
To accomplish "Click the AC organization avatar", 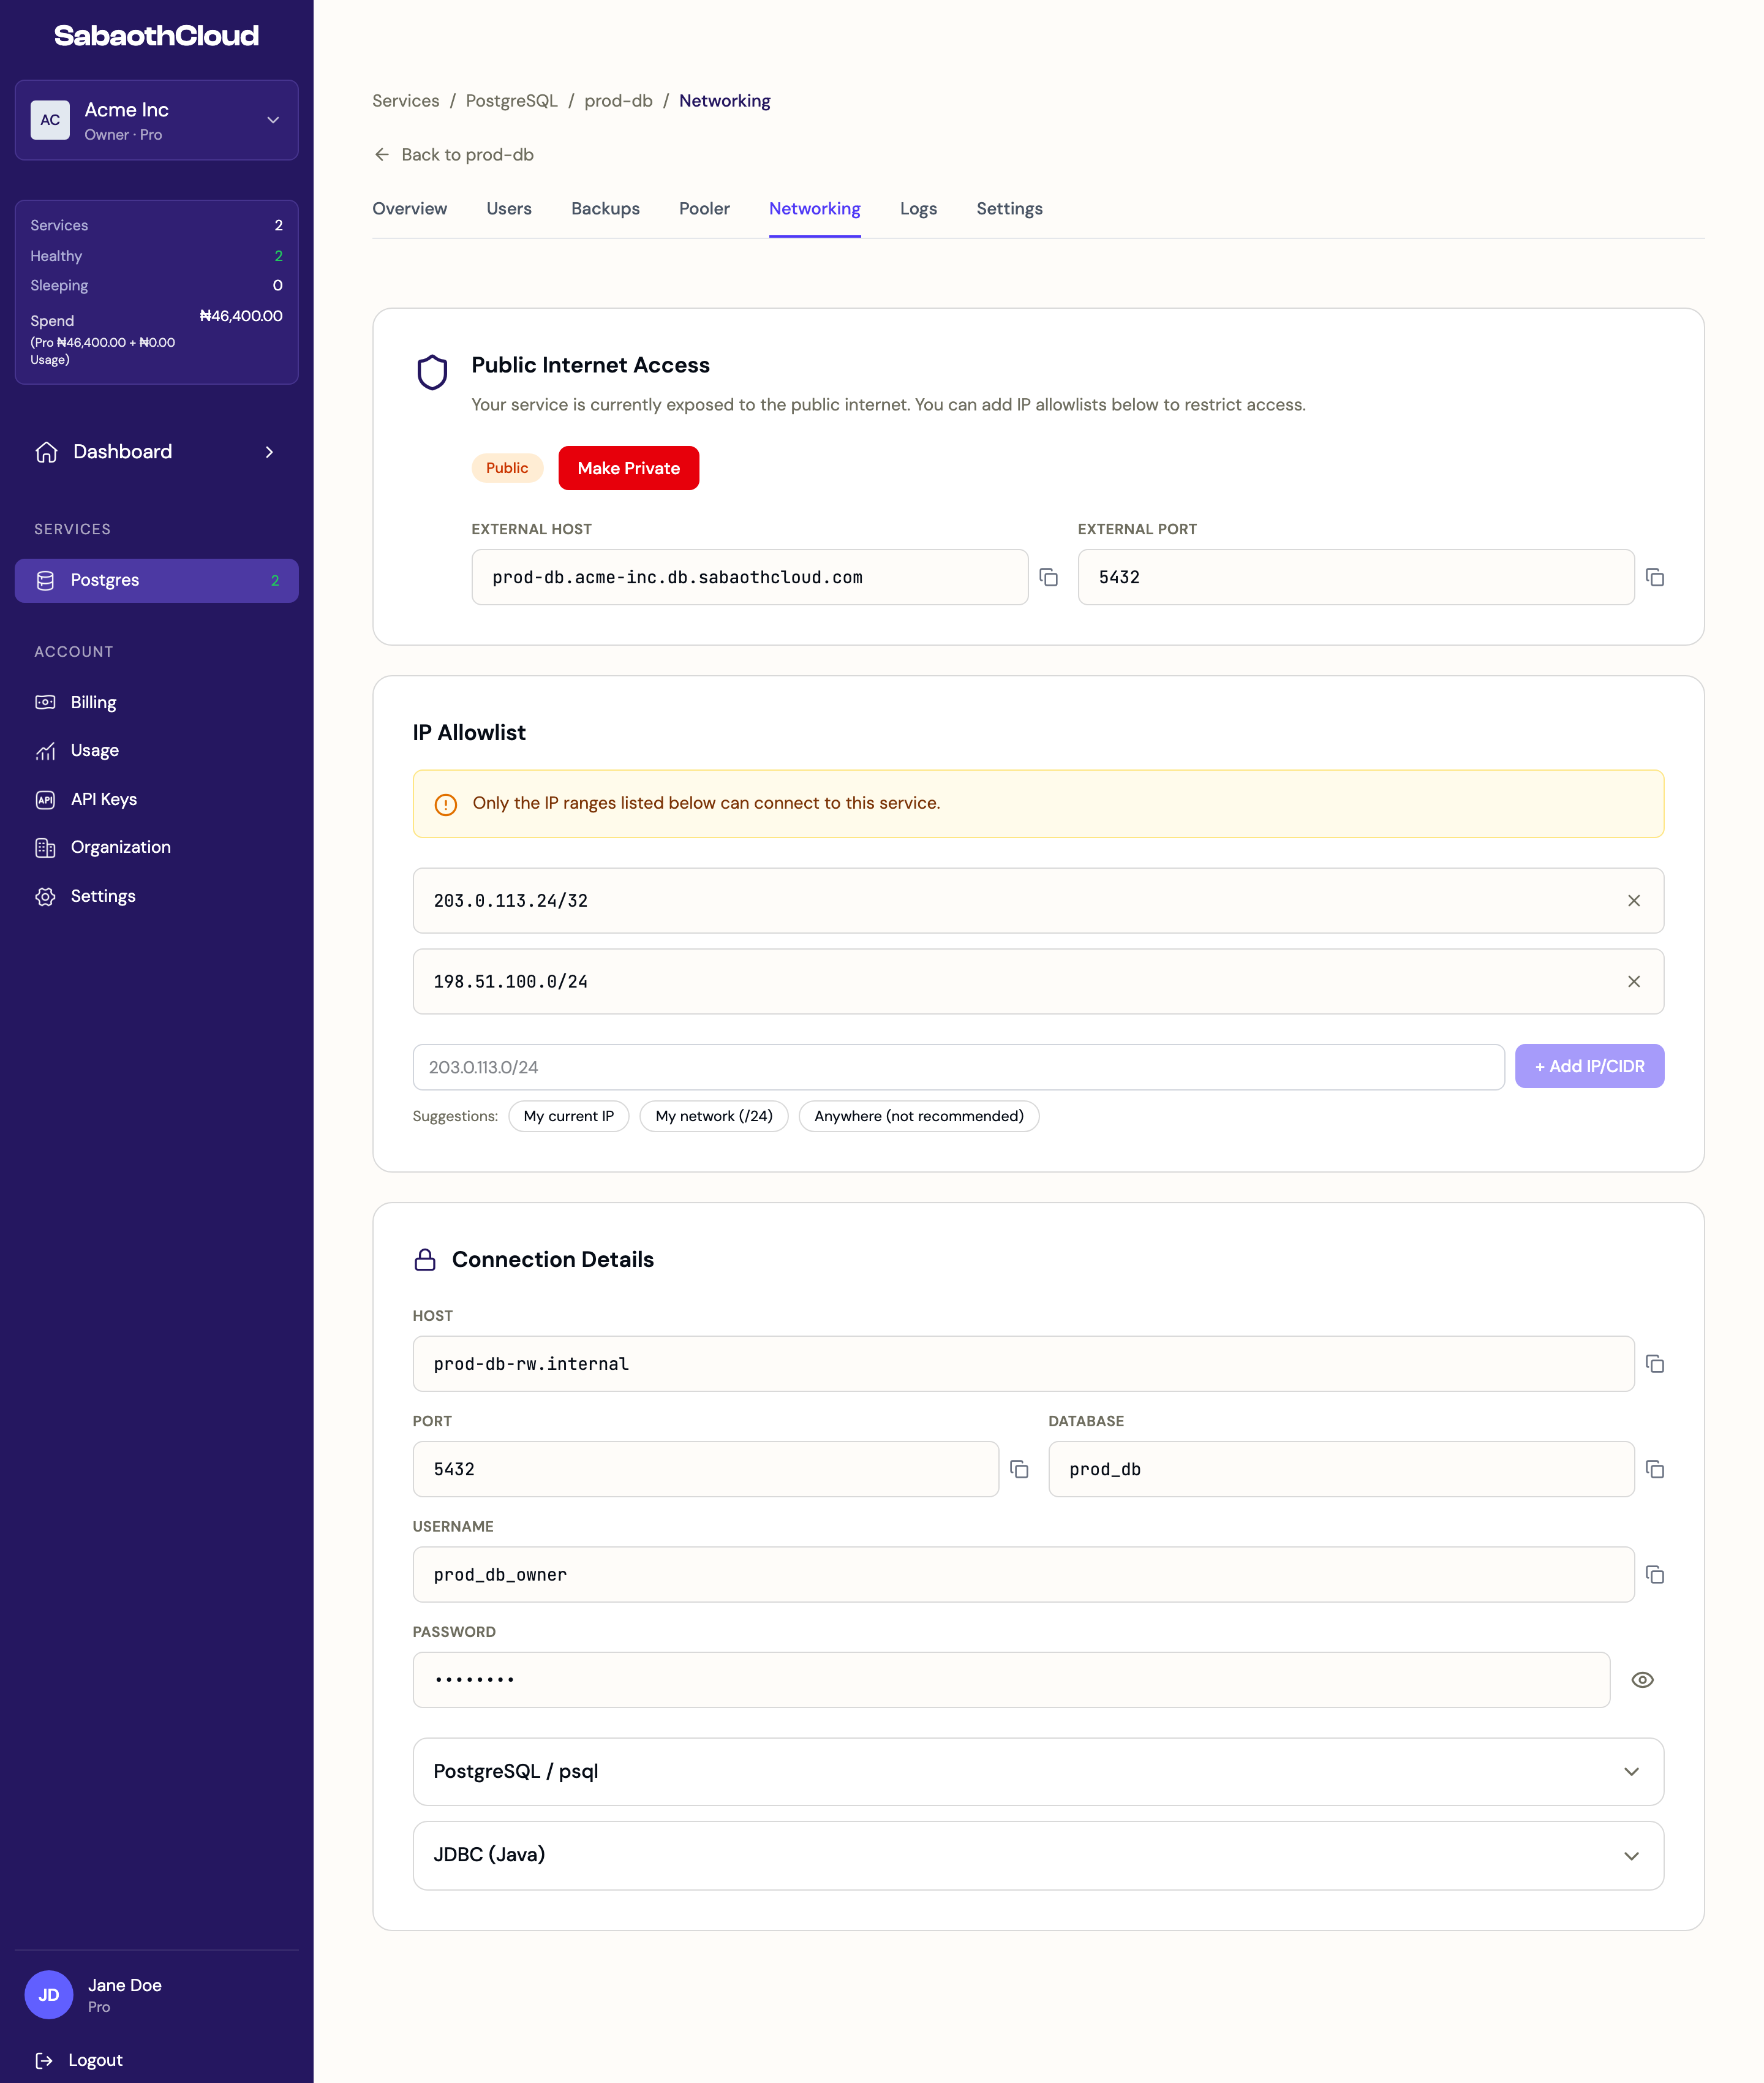I will click(50, 120).
